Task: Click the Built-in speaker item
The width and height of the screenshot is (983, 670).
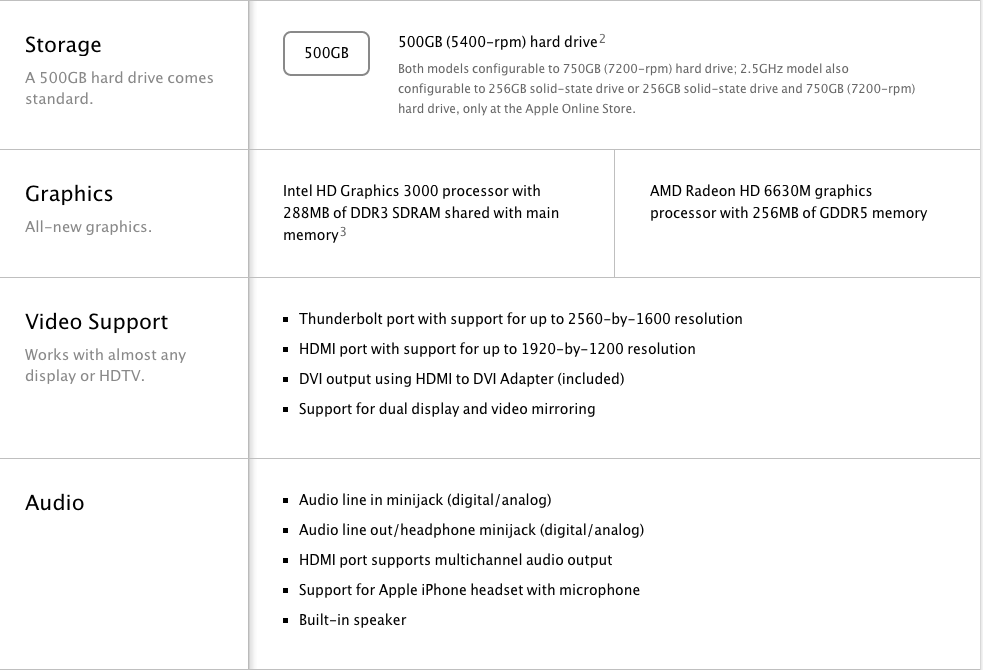Action: pos(352,620)
